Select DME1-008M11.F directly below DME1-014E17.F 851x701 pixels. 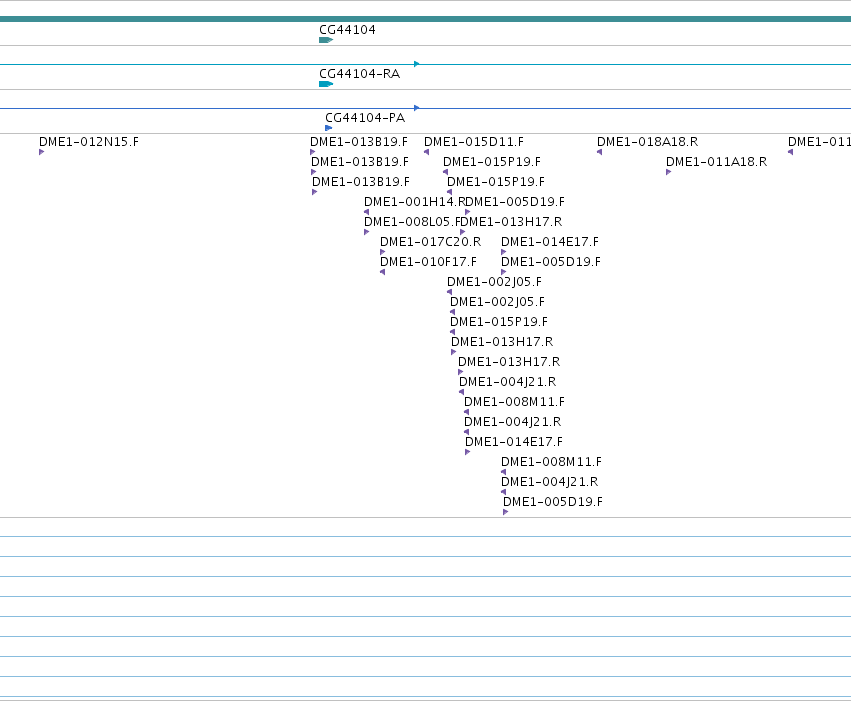[551, 462]
